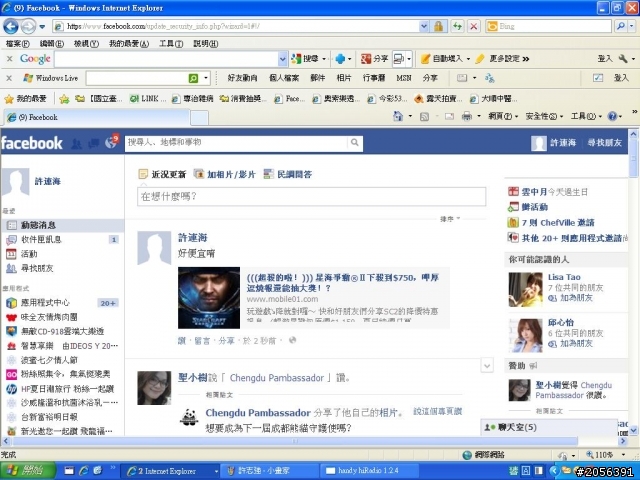Click the Stop loading X icon

[x=473, y=27]
